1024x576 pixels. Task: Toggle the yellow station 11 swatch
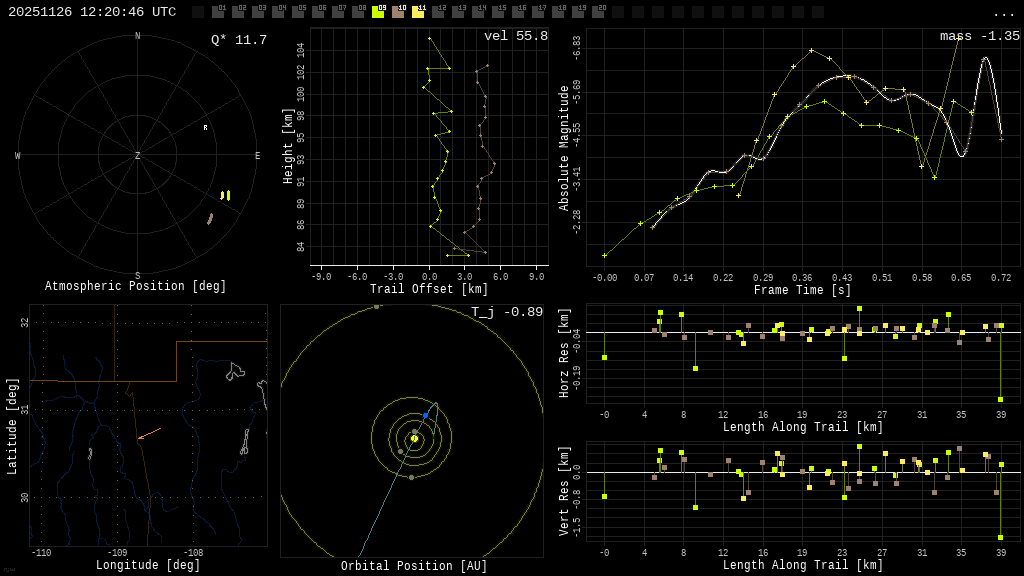point(418,12)
